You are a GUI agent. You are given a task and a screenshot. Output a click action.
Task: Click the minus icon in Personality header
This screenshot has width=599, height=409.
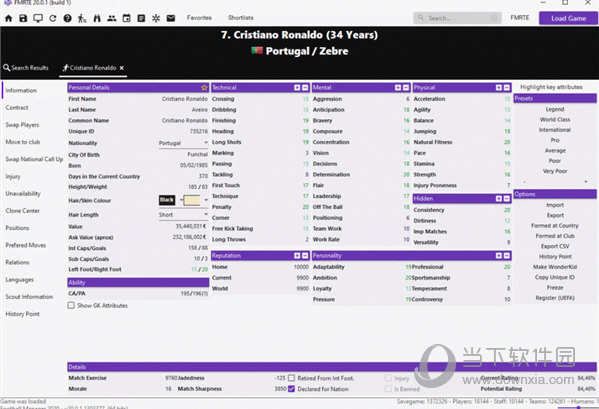coord(507,255)
